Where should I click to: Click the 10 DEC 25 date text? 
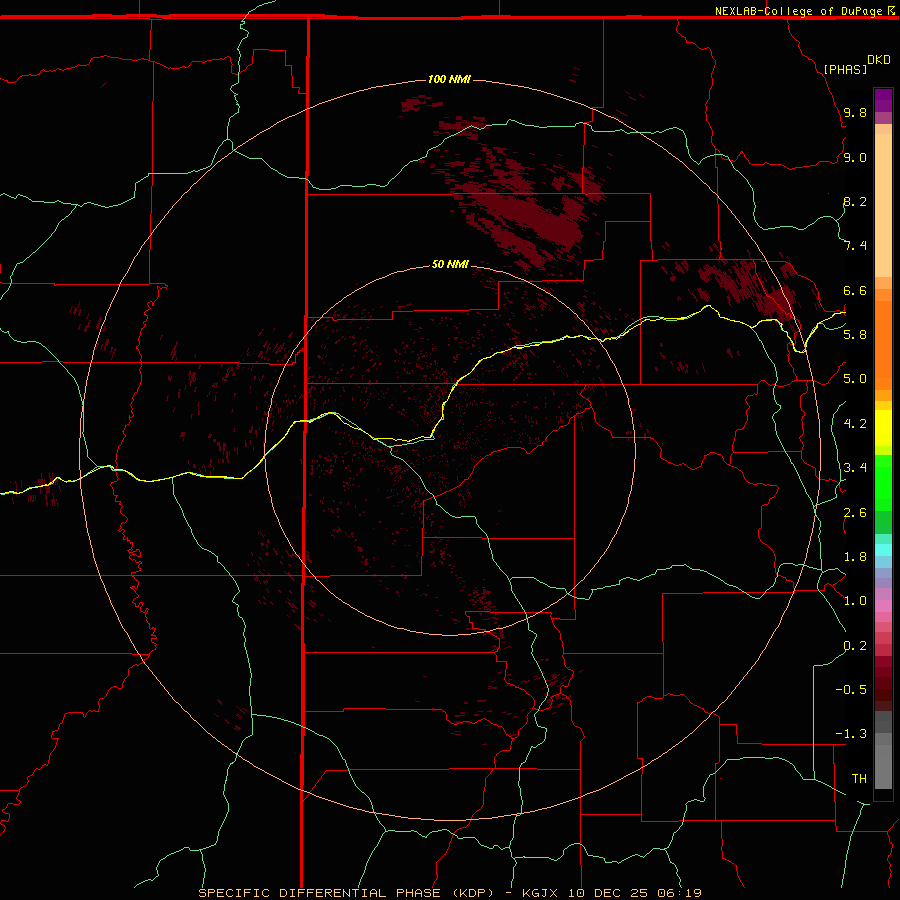point(610,893)
